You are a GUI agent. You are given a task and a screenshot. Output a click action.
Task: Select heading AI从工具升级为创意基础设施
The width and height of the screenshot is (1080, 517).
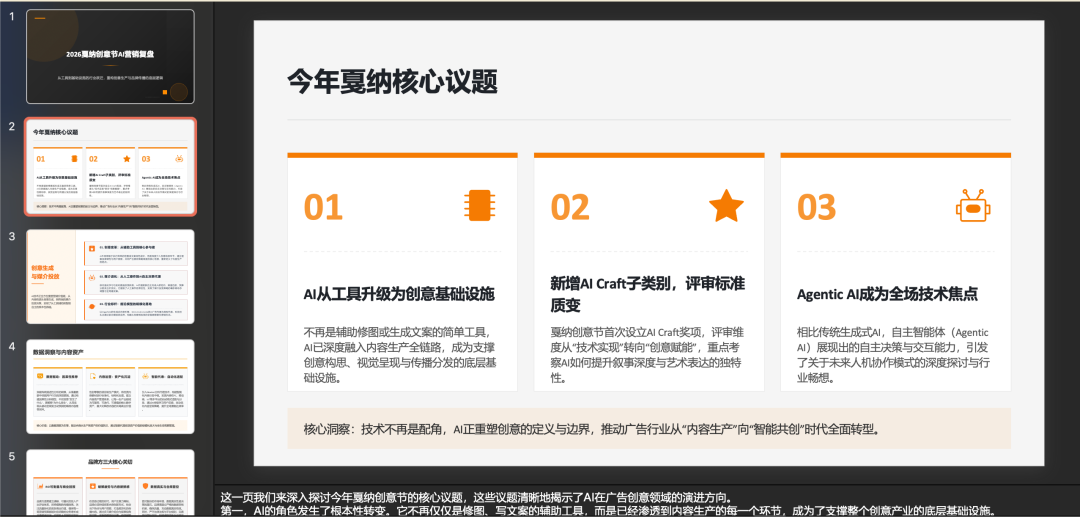point(399,295)
